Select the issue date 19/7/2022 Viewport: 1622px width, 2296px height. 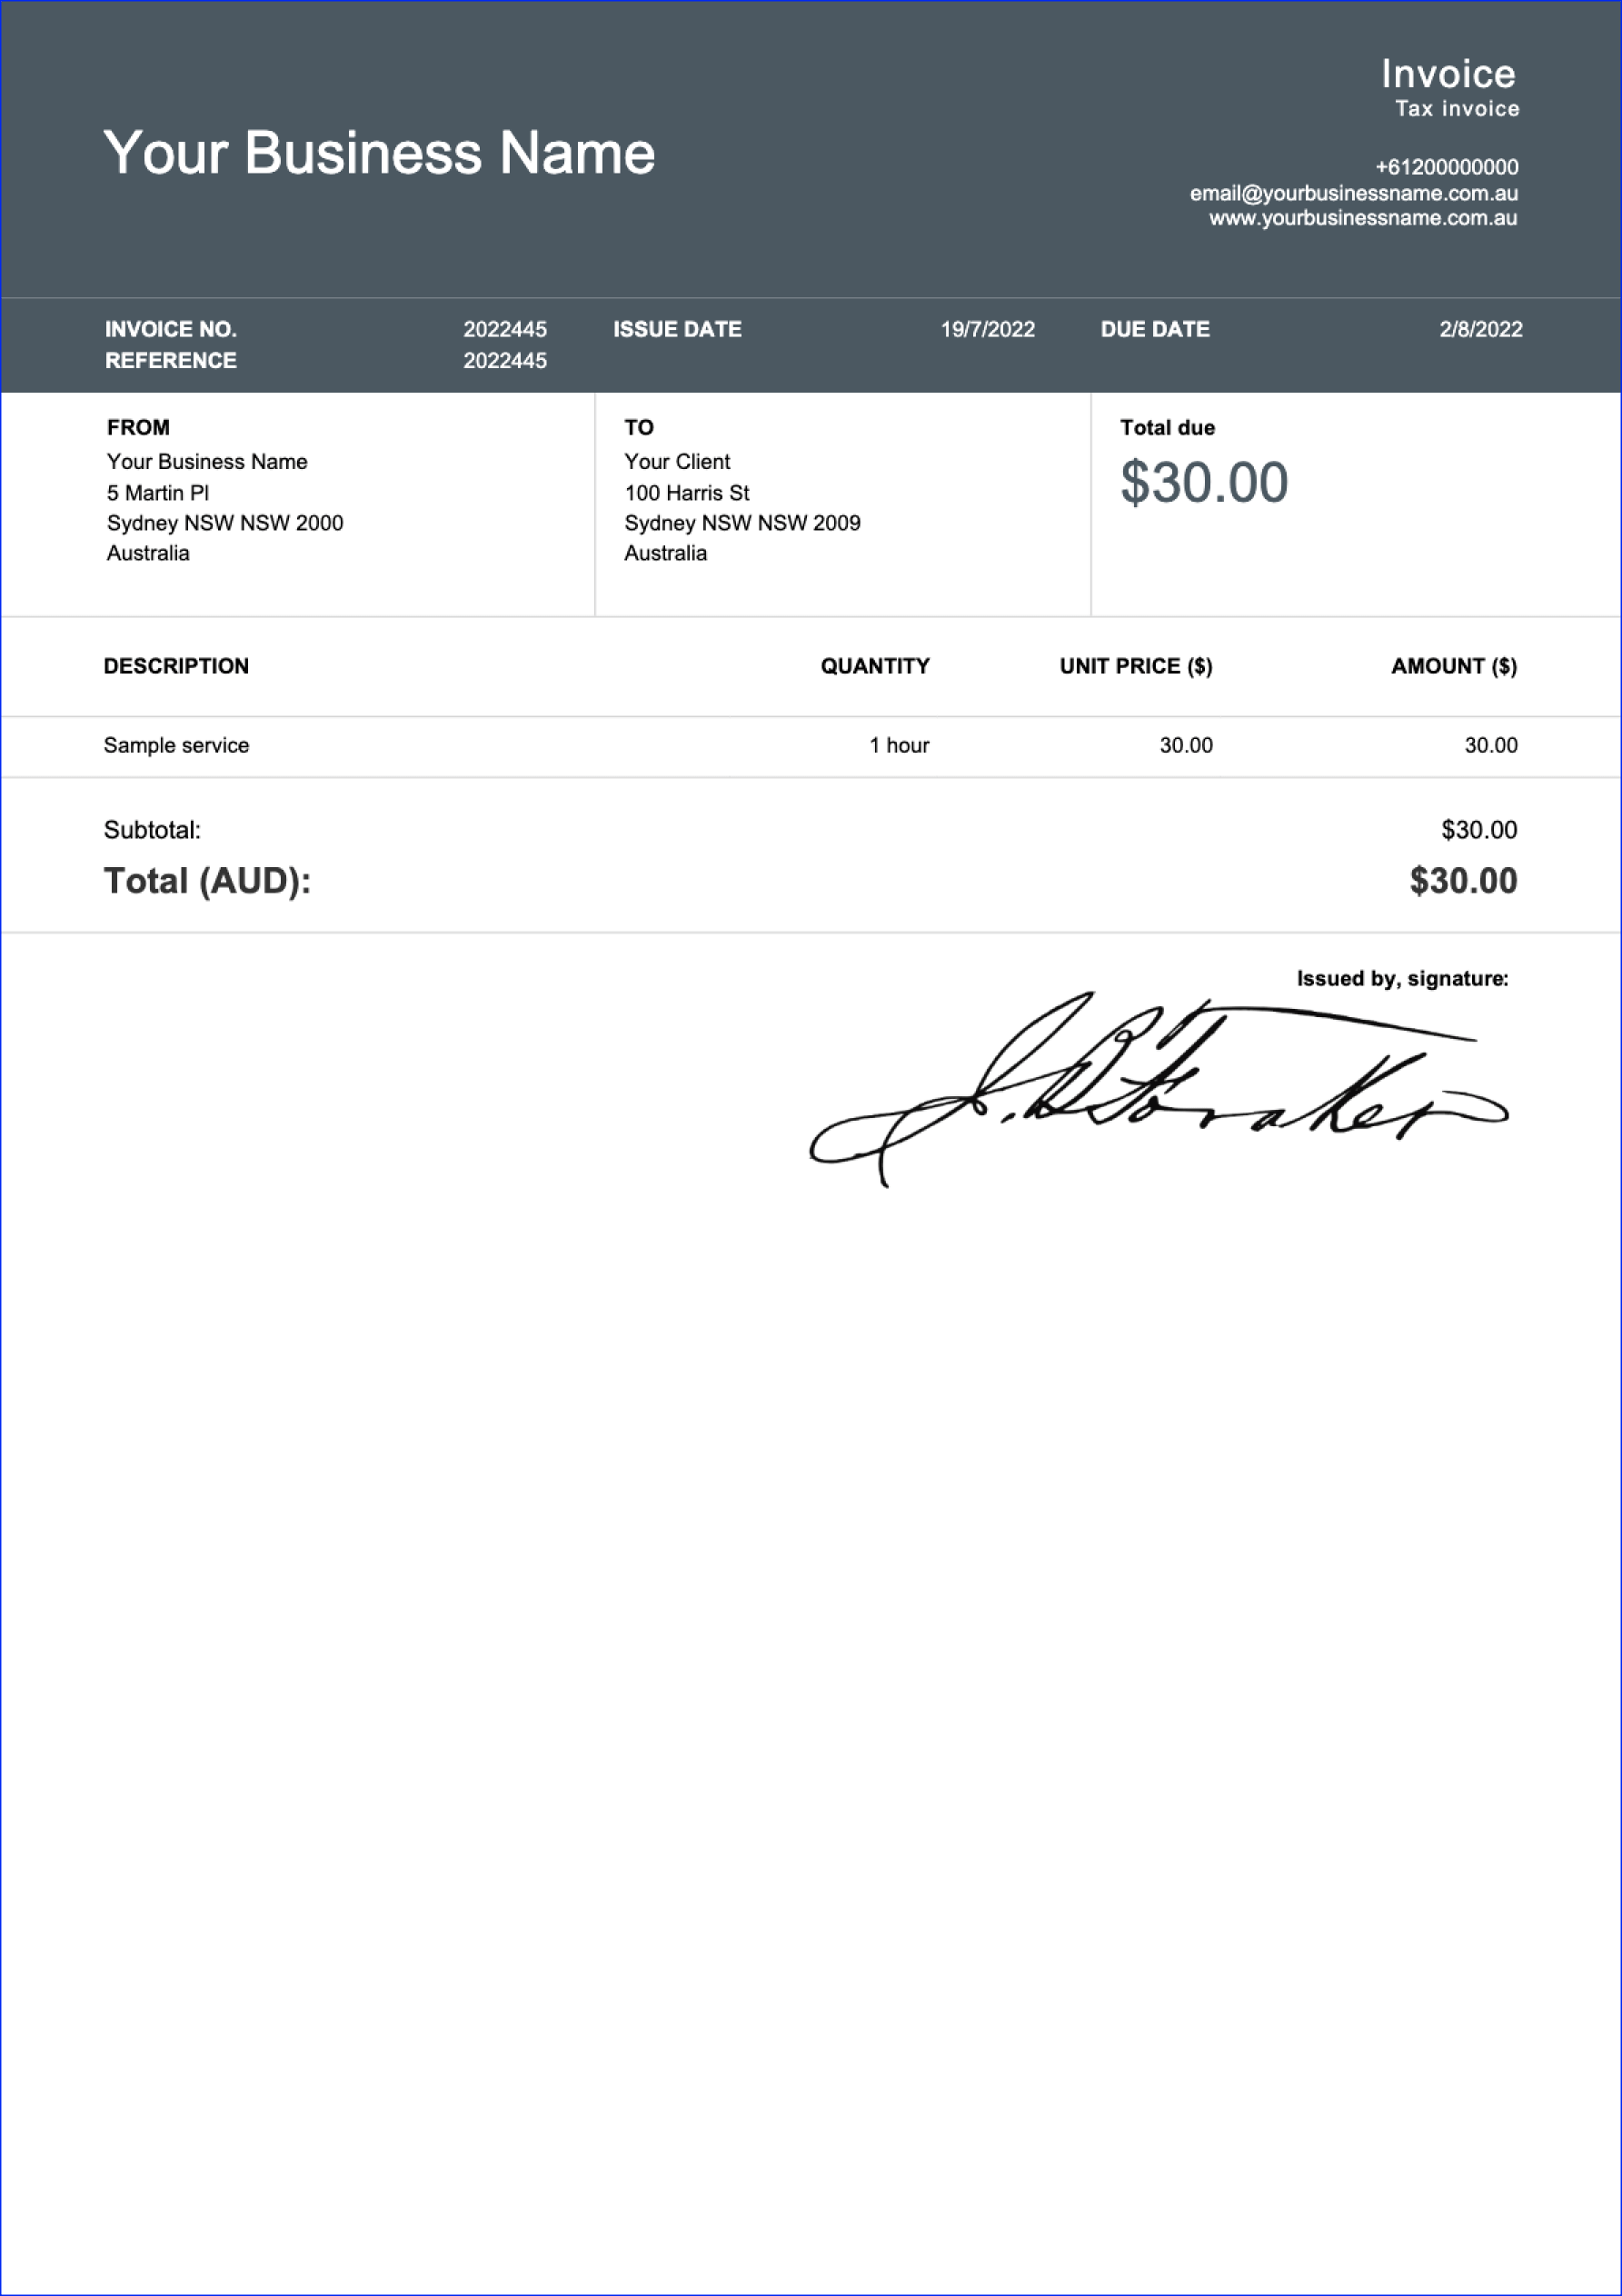click(986, 328)
